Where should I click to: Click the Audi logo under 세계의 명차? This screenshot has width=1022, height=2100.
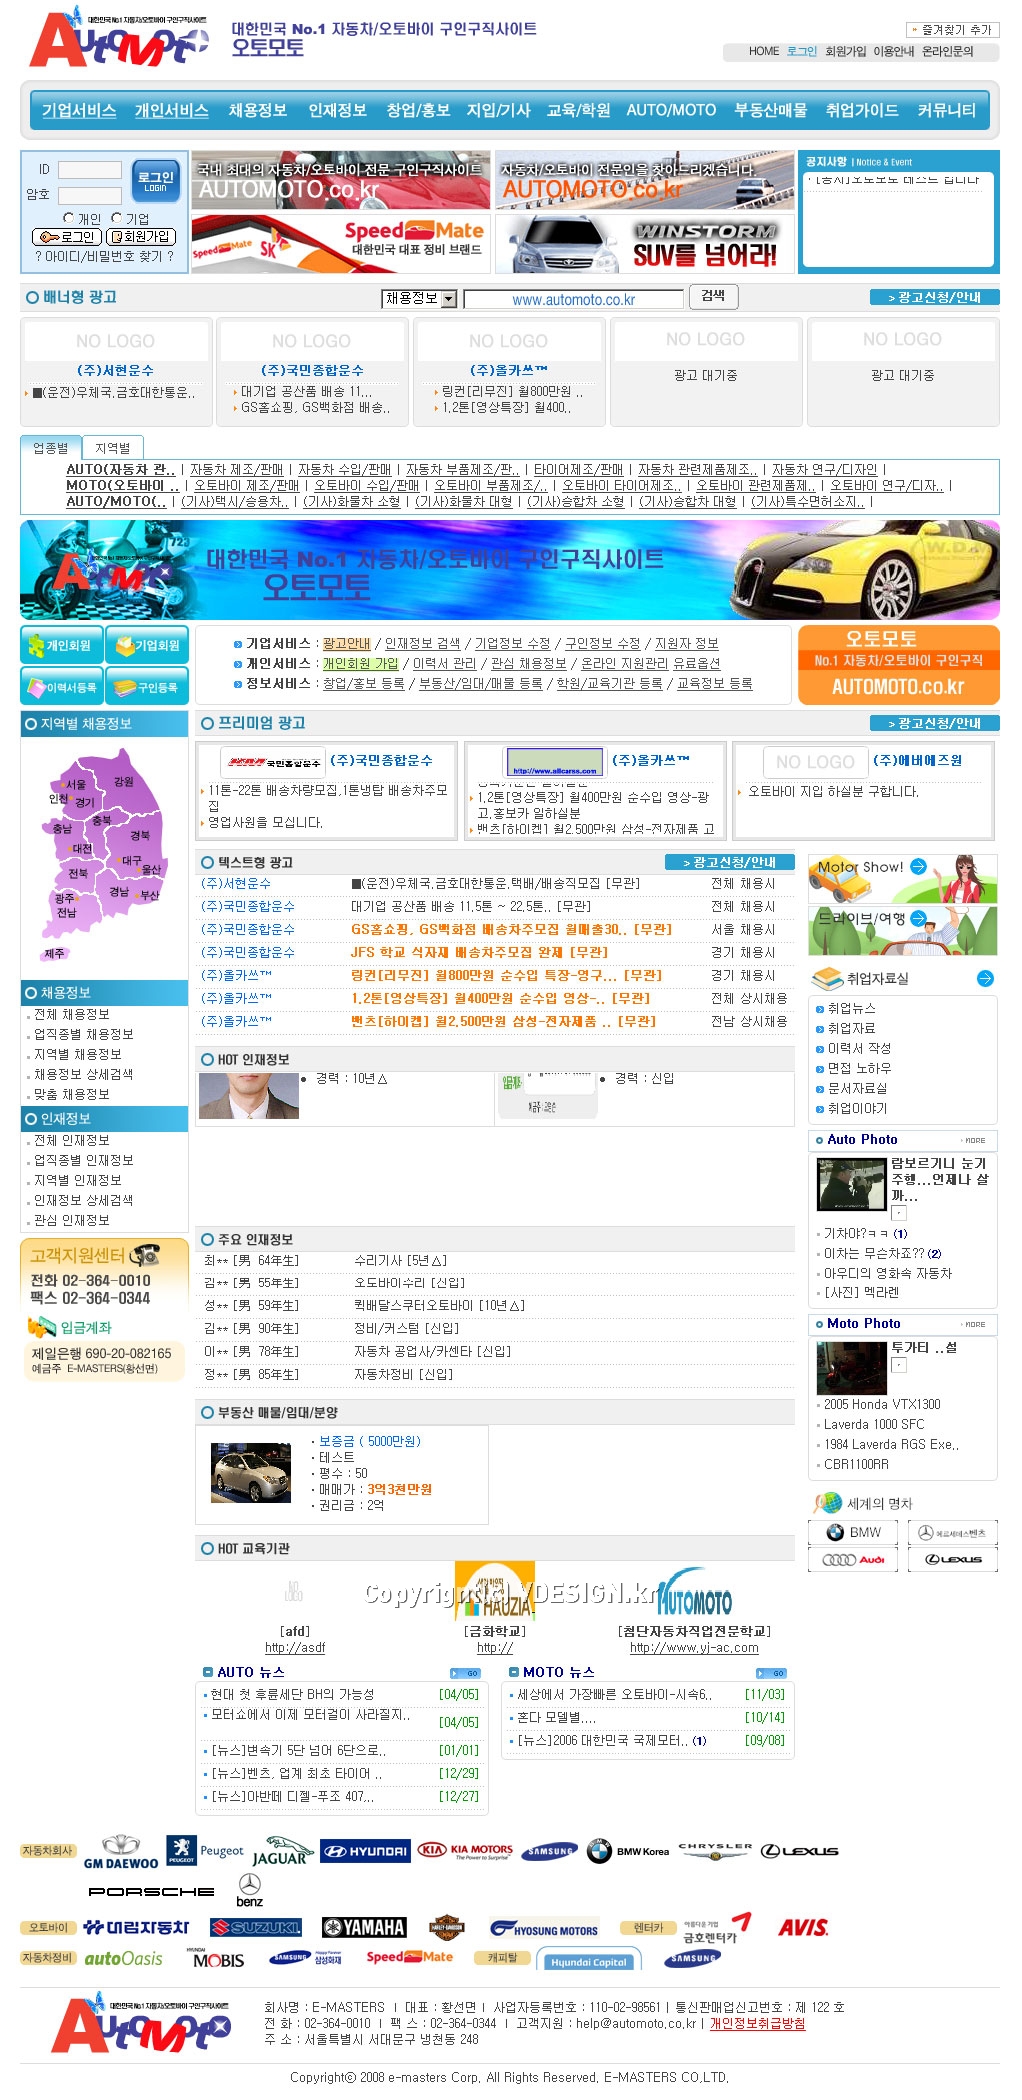[x=853, y=1560]
